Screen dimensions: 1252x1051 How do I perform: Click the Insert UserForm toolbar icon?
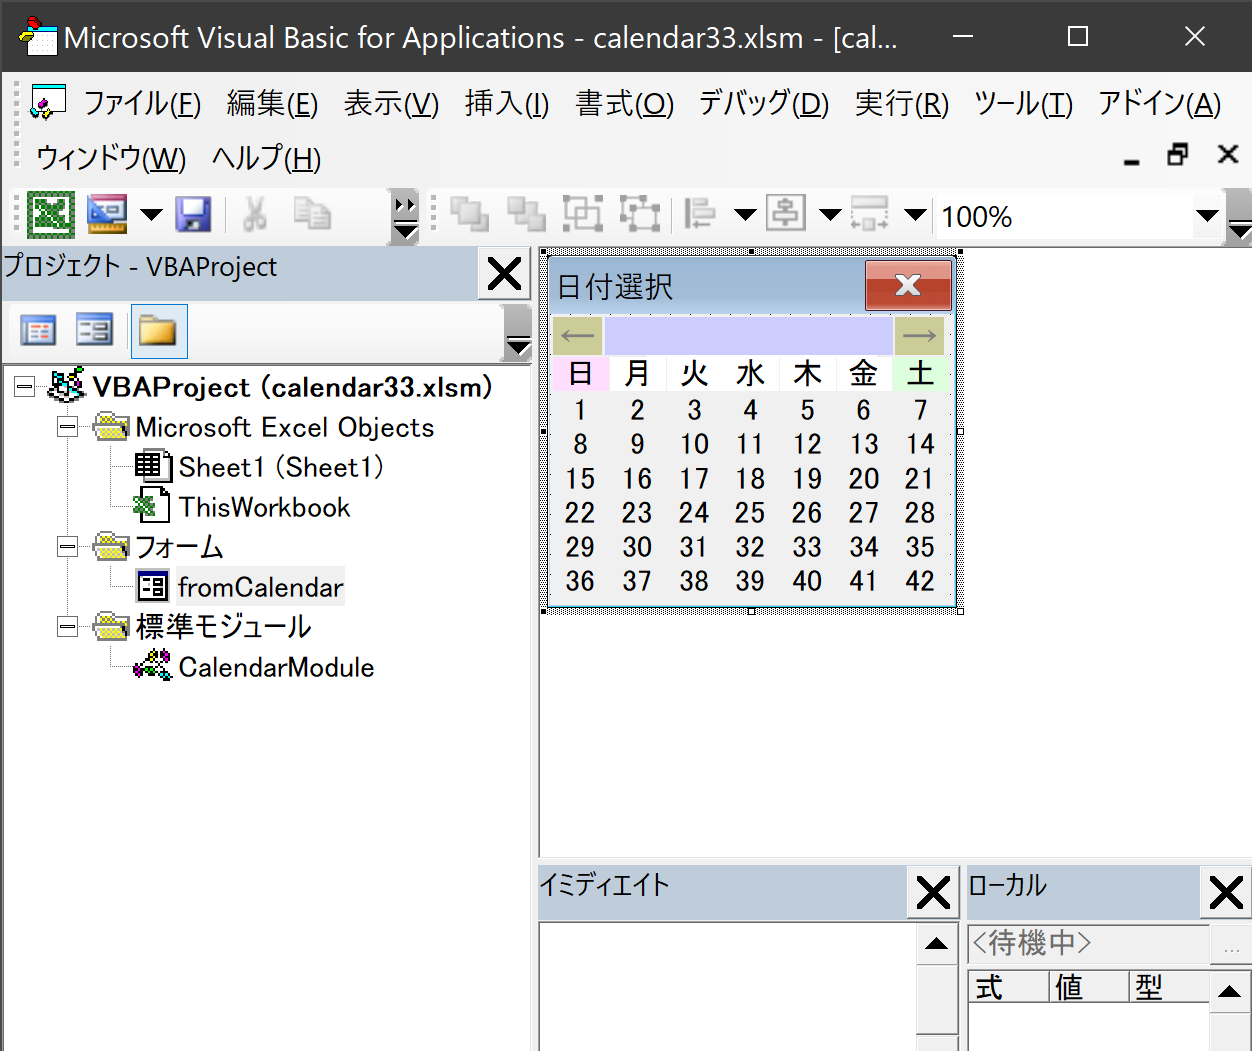pos(107,214)
